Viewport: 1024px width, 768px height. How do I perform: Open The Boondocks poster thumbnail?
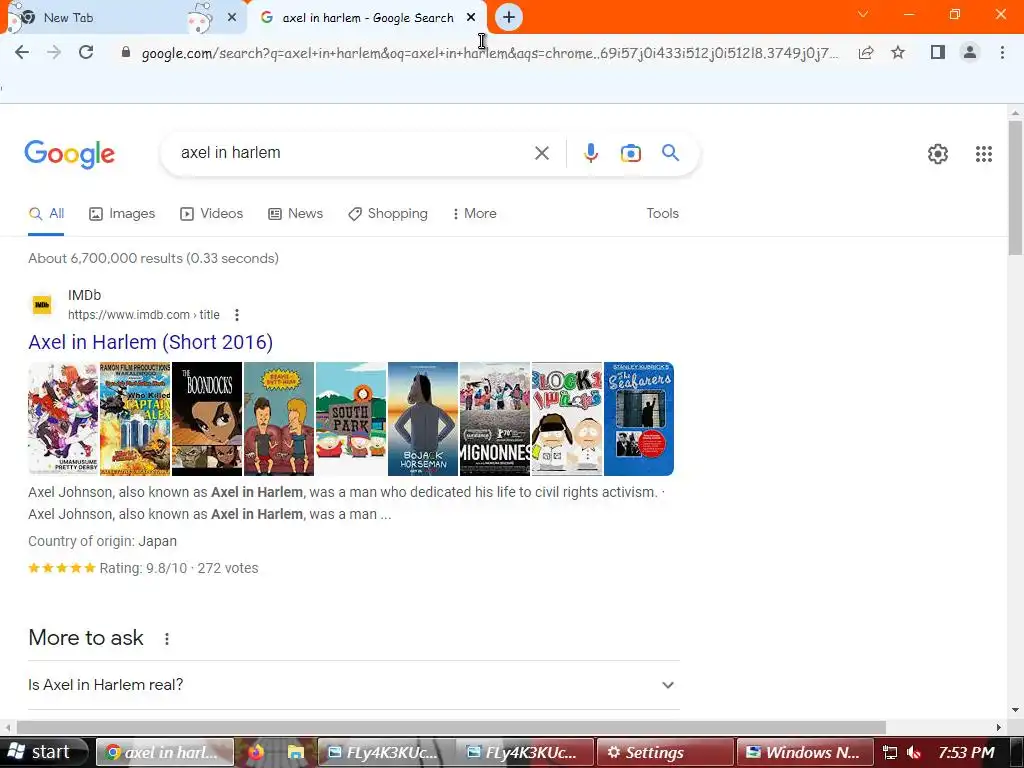coord(207,419)
